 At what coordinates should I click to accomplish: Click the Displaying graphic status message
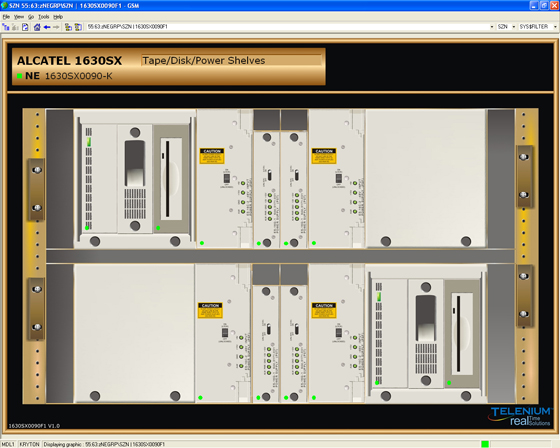[x=104, y=444]
